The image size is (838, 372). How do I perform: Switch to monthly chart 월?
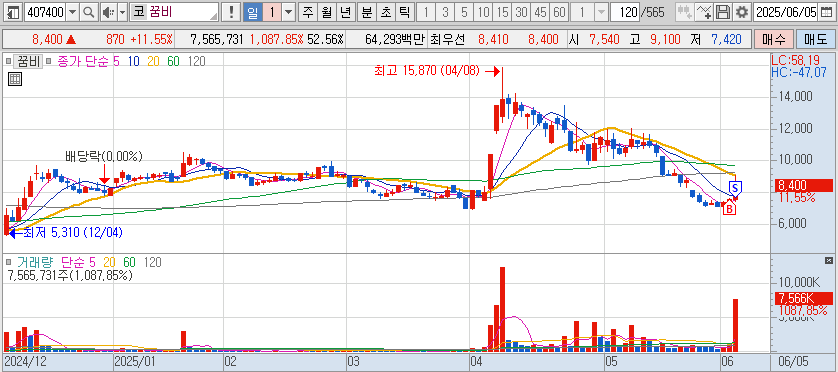click(327, 12)
